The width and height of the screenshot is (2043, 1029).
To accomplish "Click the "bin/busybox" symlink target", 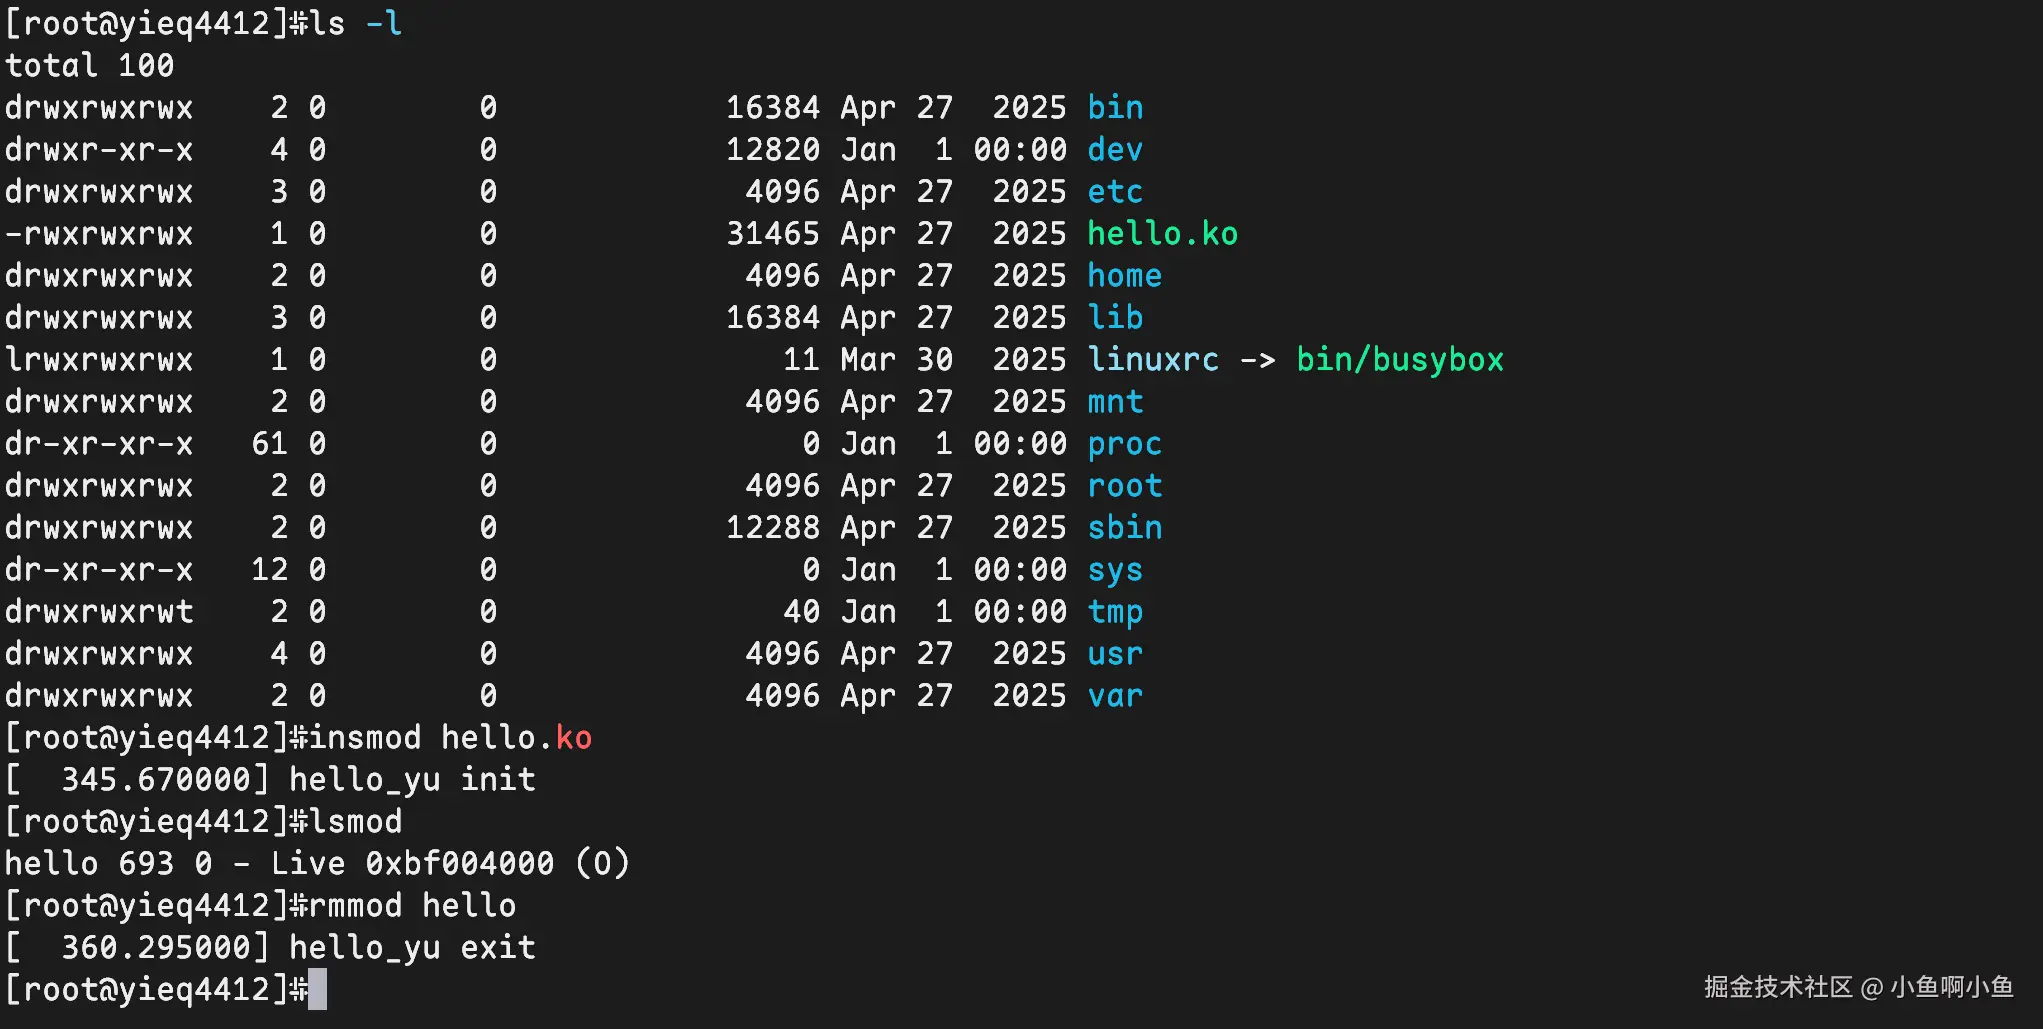I will click(x=1400, y=359).
